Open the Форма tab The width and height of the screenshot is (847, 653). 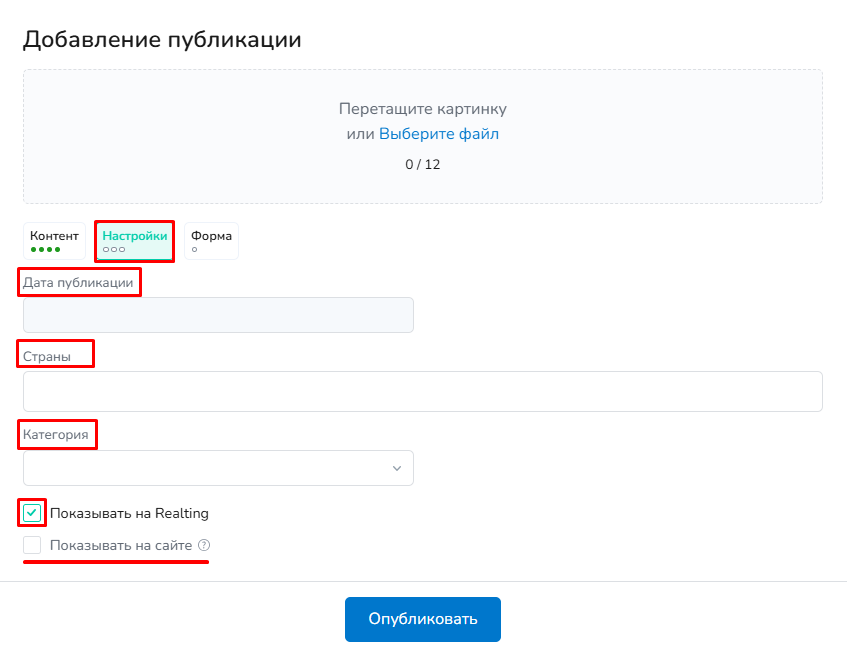point(211,241)
